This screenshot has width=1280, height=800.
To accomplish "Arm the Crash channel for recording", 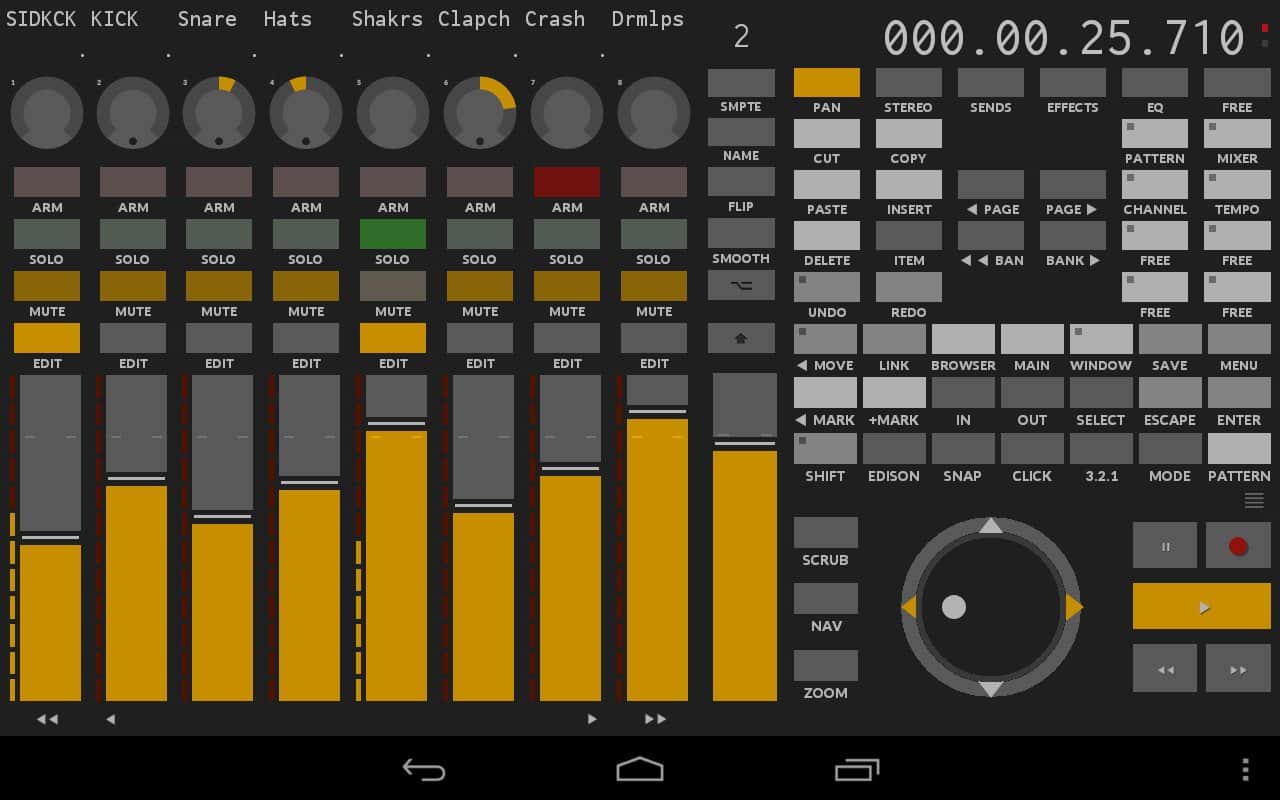I will 567,183.
